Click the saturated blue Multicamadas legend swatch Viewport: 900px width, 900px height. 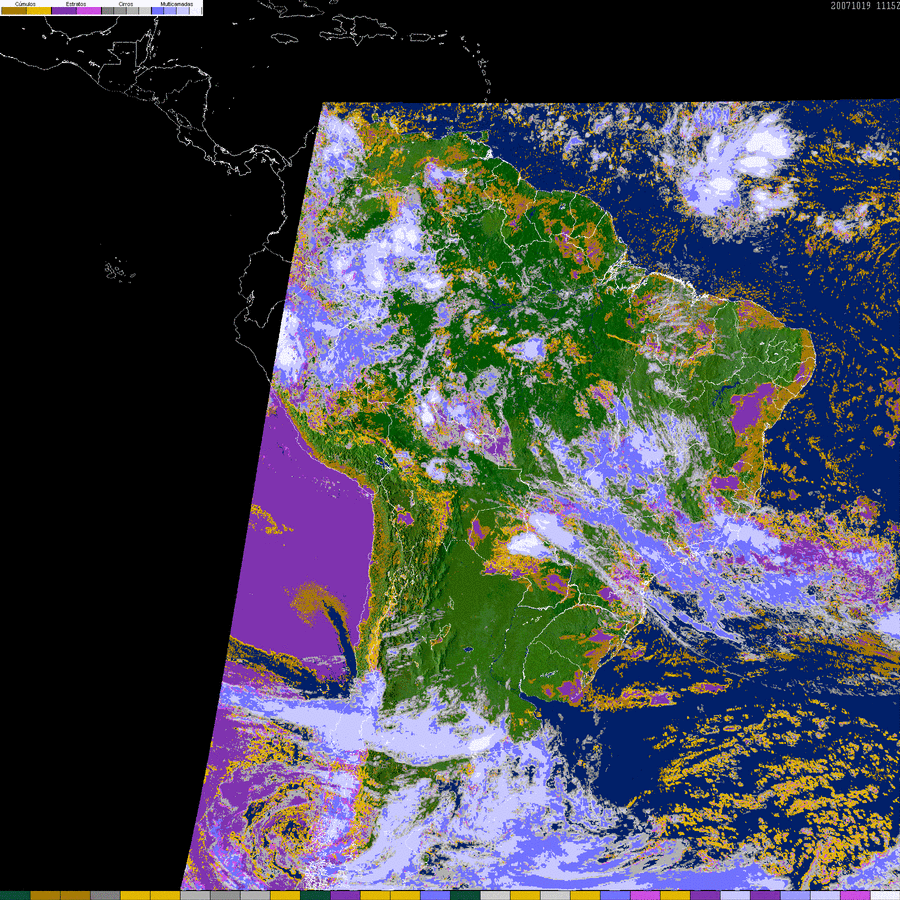coord(157,10)
